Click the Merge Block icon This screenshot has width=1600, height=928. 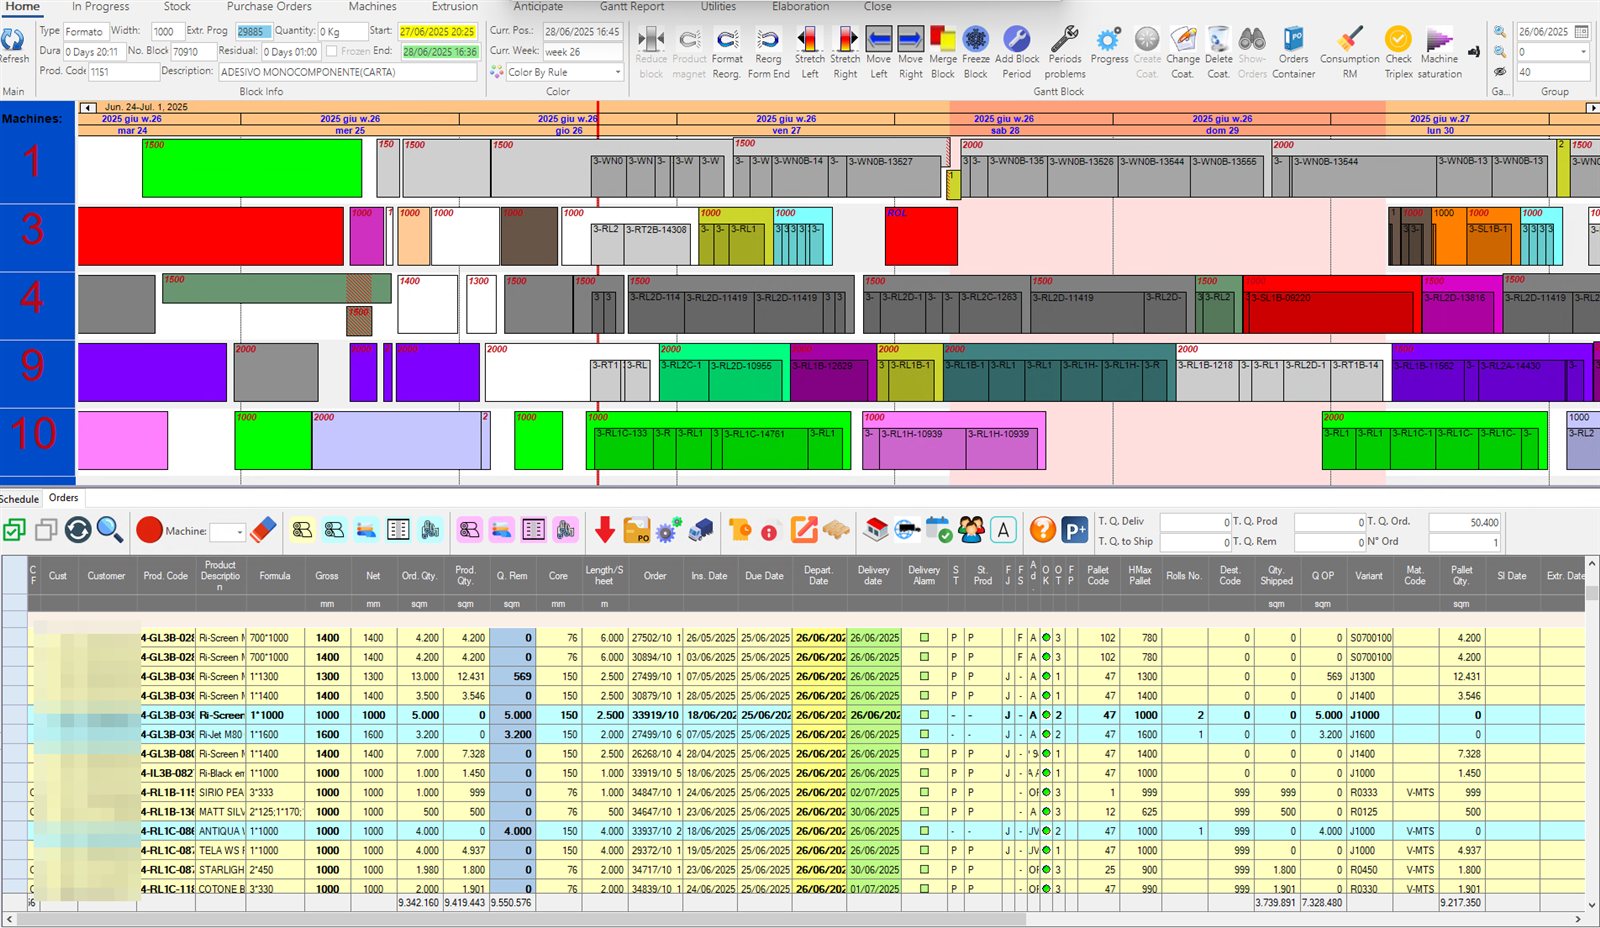pyautogui.click(x=942, y=40)
